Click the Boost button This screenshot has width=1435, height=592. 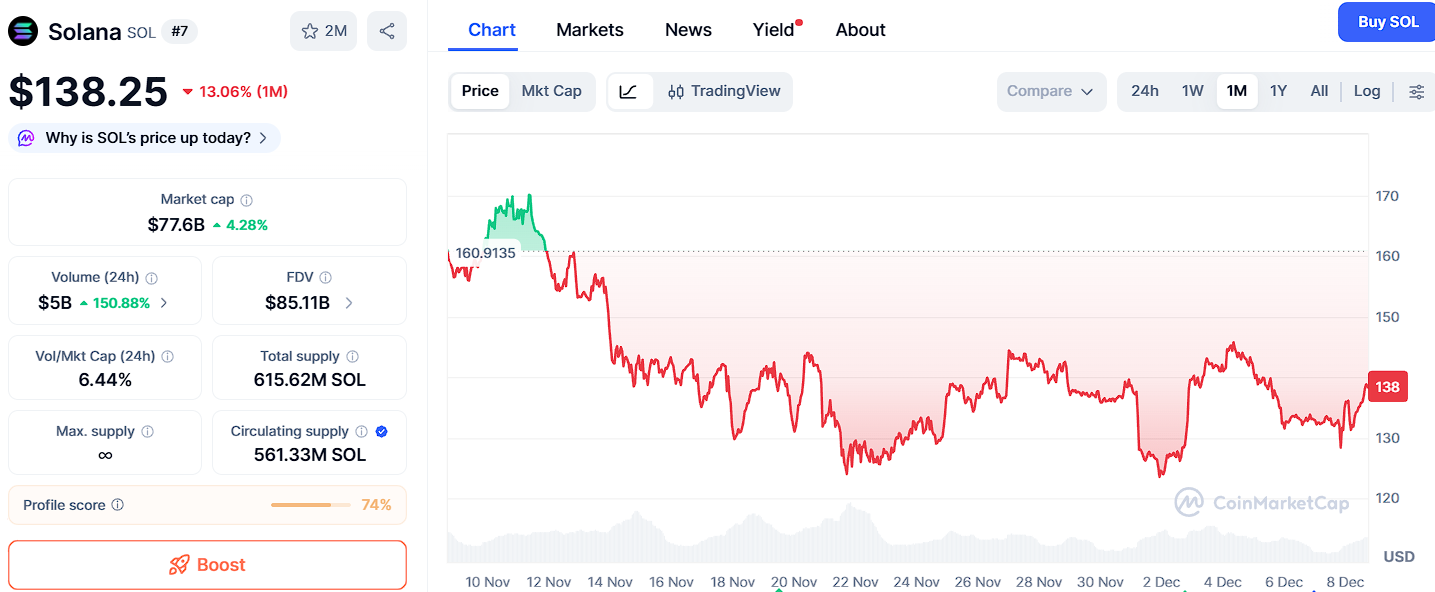coord(207,564)
